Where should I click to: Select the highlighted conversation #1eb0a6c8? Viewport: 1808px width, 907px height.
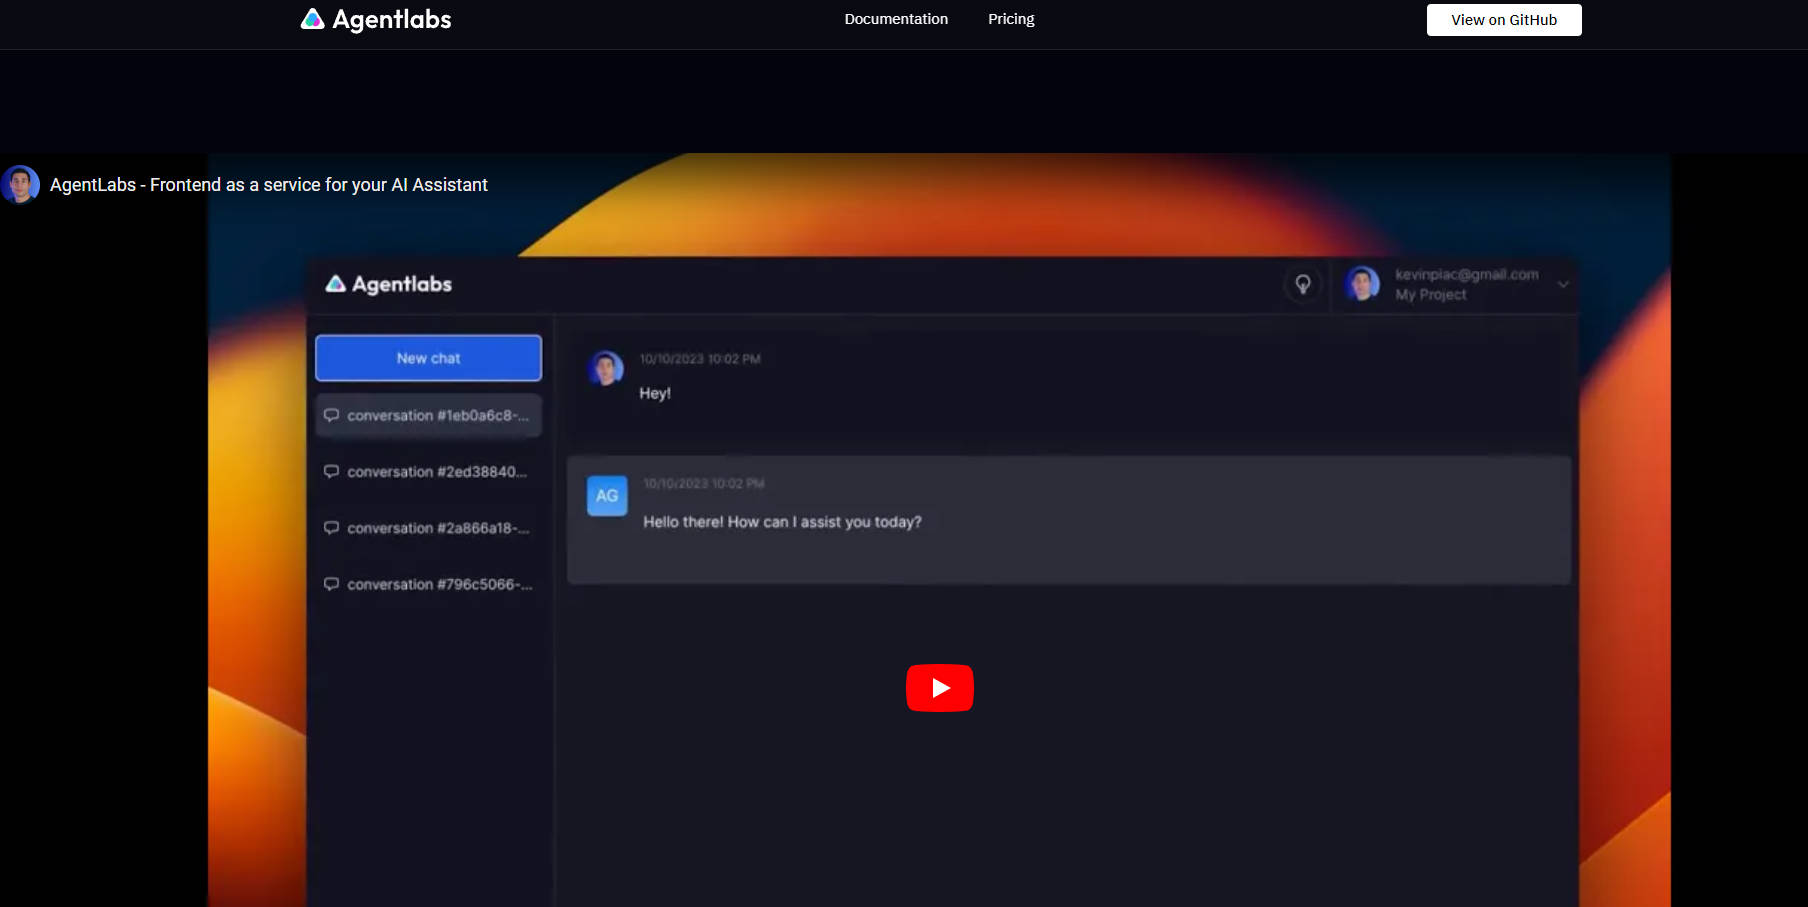[x=428, y=415]
